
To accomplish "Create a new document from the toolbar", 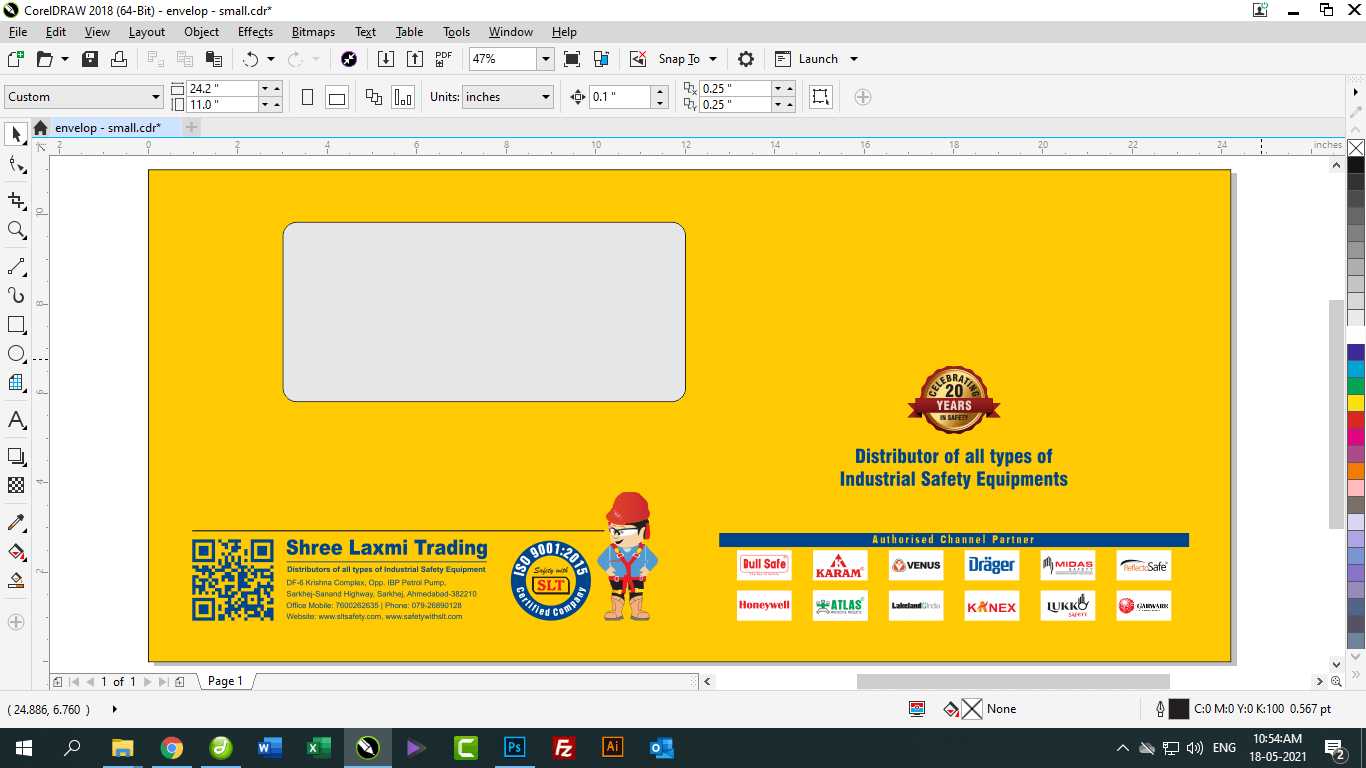I will point(15,59).
